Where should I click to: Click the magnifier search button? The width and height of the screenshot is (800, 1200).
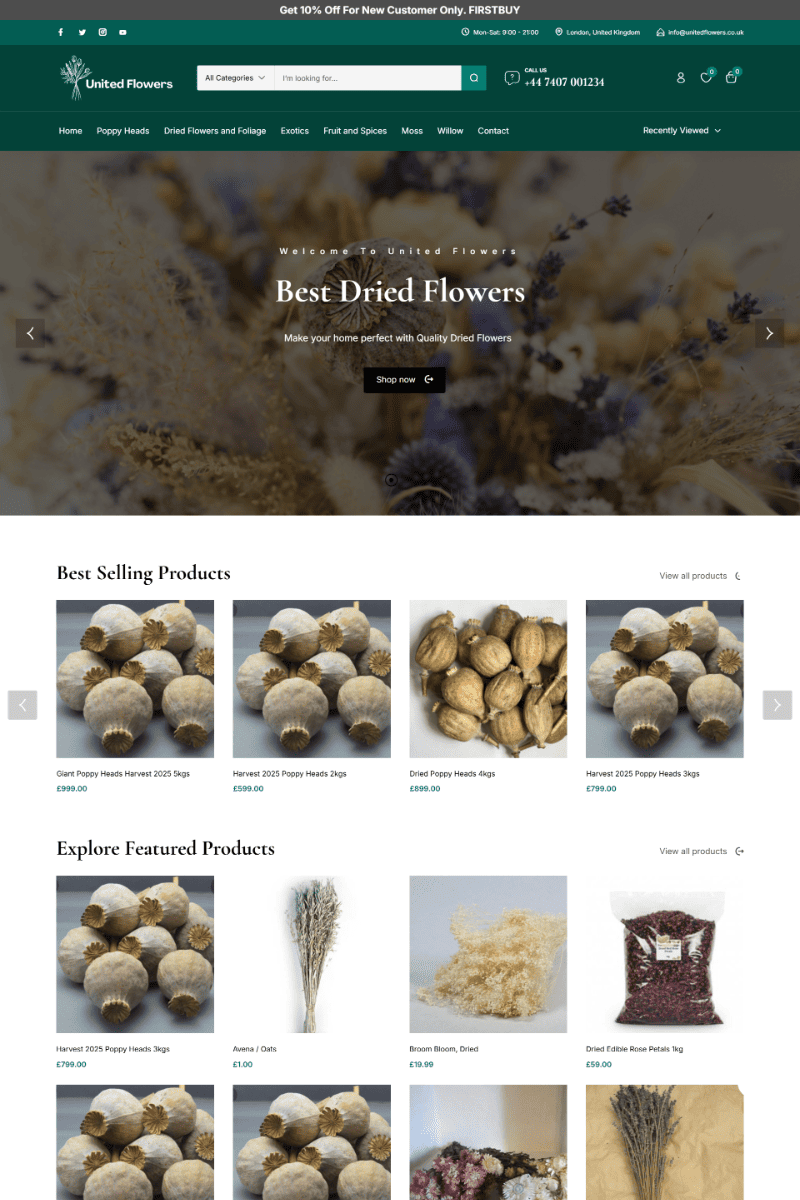pos(474,78)
